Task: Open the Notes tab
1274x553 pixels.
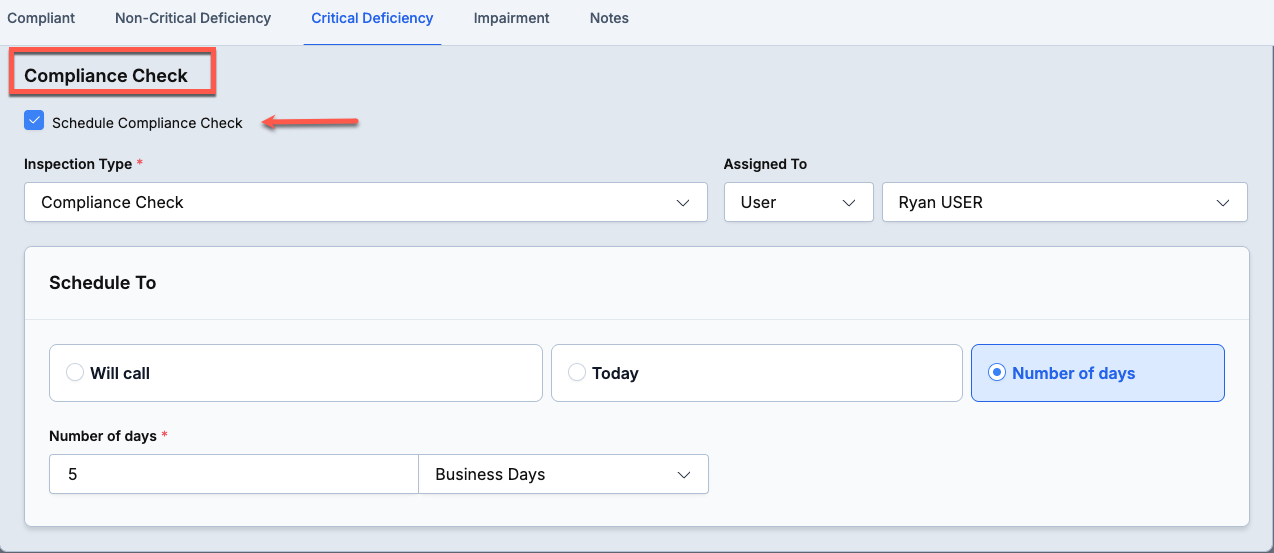Action: pyautogui.click(x=609, y=18)
